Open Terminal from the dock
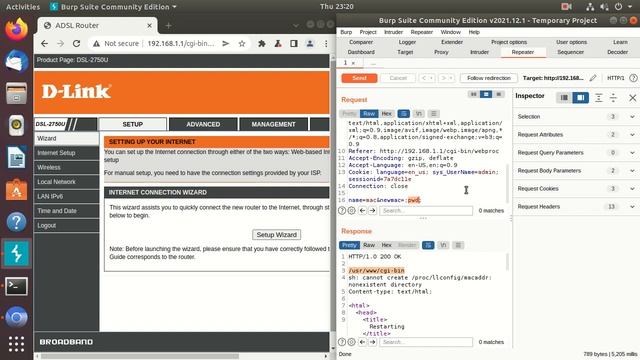 pos(16,286)
